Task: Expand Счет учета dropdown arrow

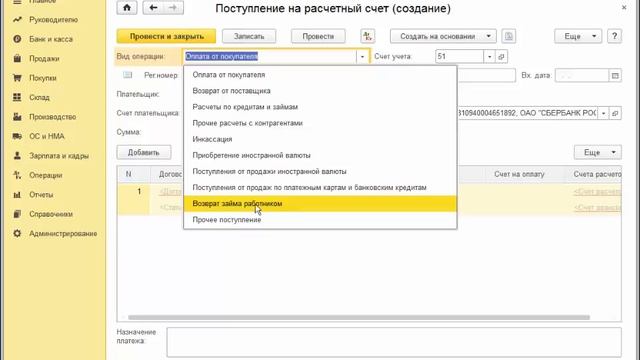Action: [489, 56]
